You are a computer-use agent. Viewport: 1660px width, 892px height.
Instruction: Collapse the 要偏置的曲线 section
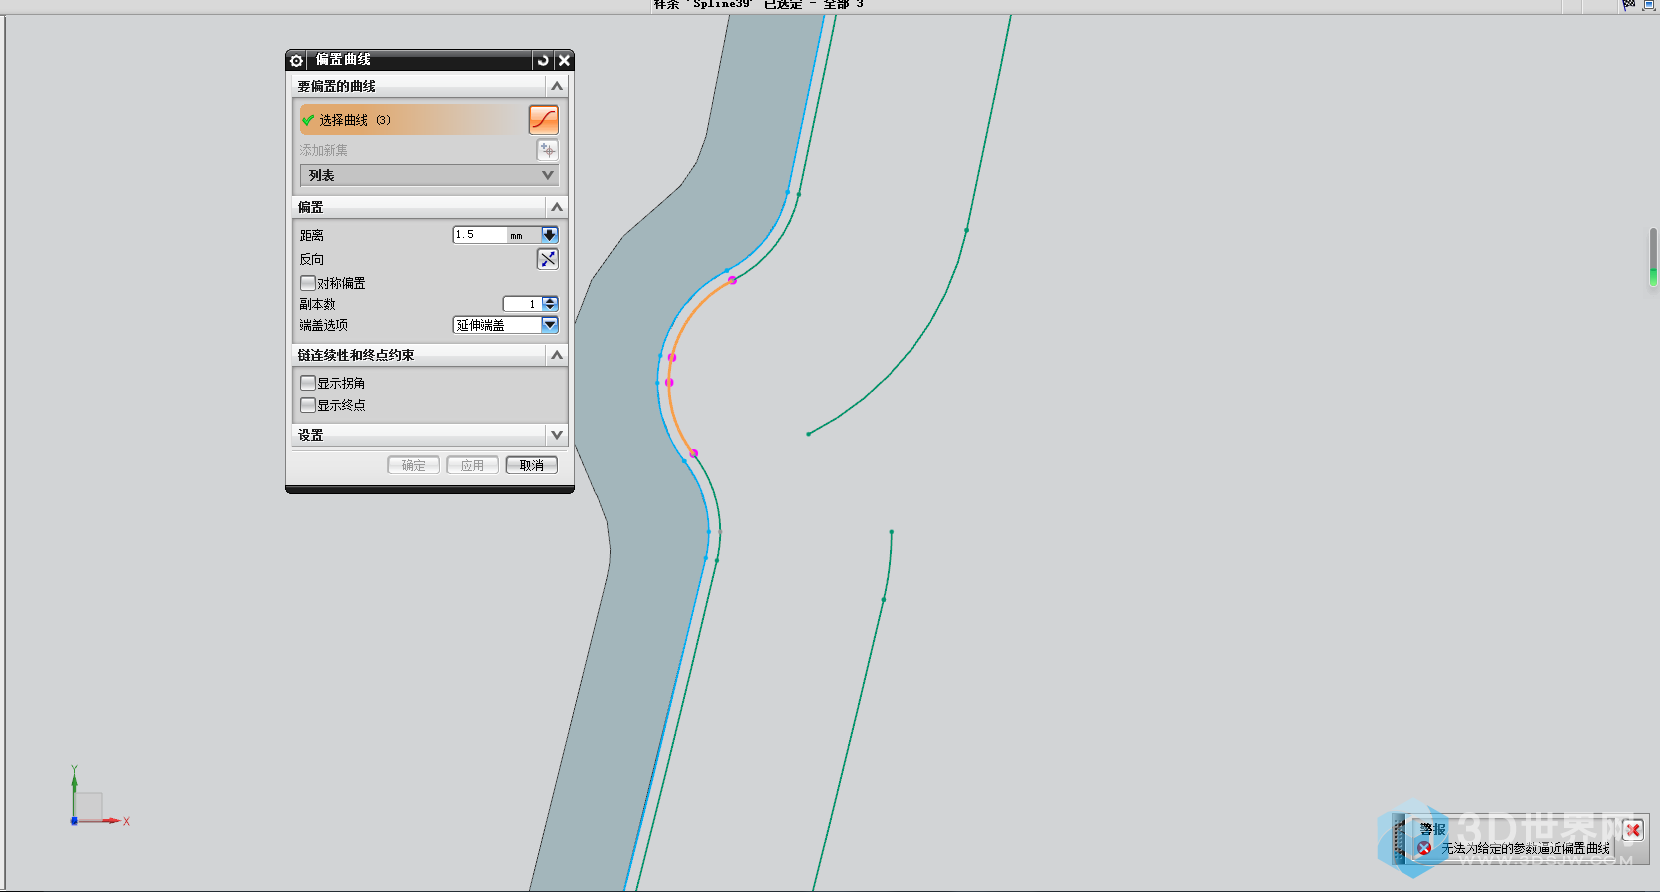click(557, 86)
